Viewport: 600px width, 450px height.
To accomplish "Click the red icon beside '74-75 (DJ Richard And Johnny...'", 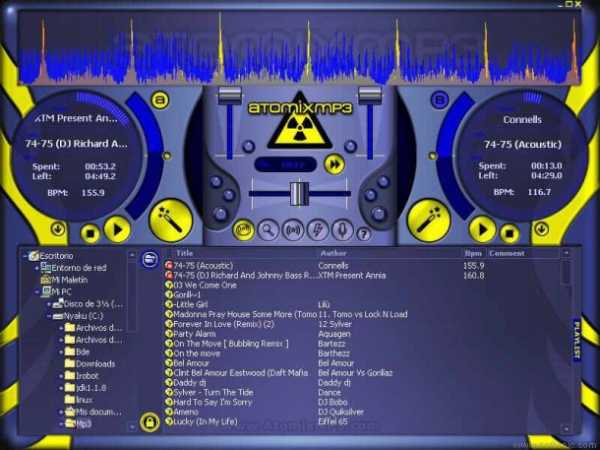I will coord(169,275).
